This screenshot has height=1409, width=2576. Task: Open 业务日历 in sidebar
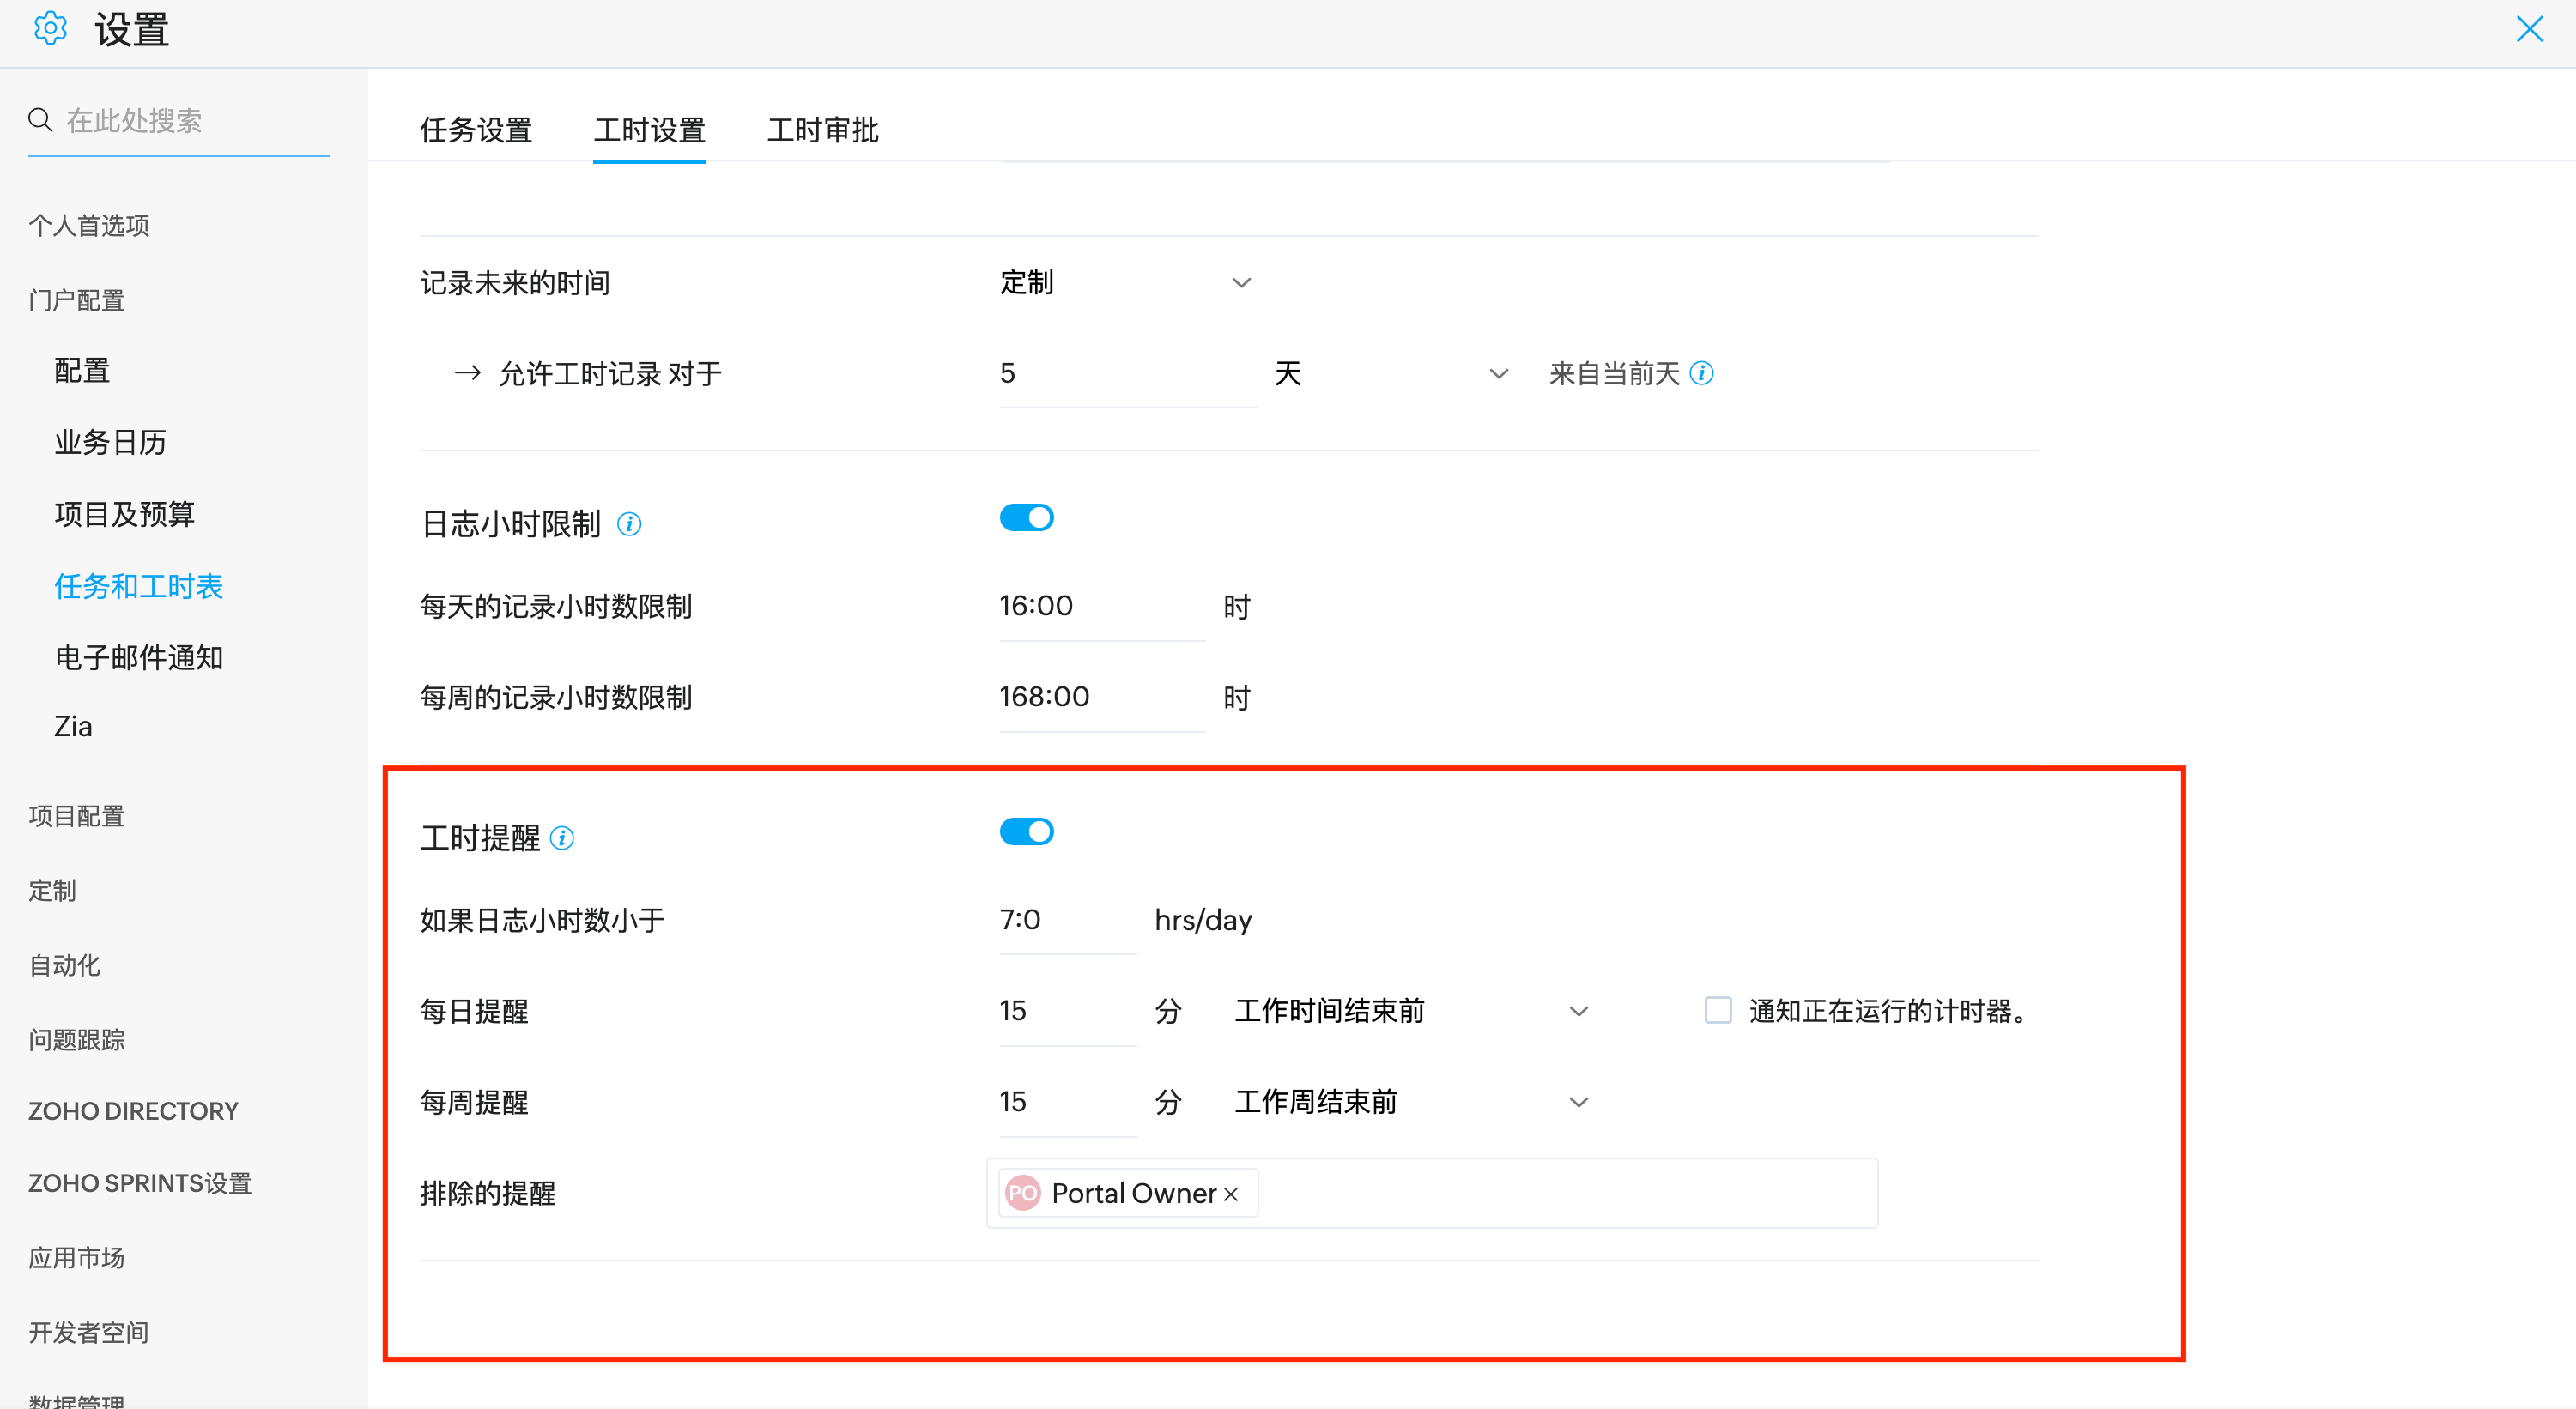click(110, 442)
